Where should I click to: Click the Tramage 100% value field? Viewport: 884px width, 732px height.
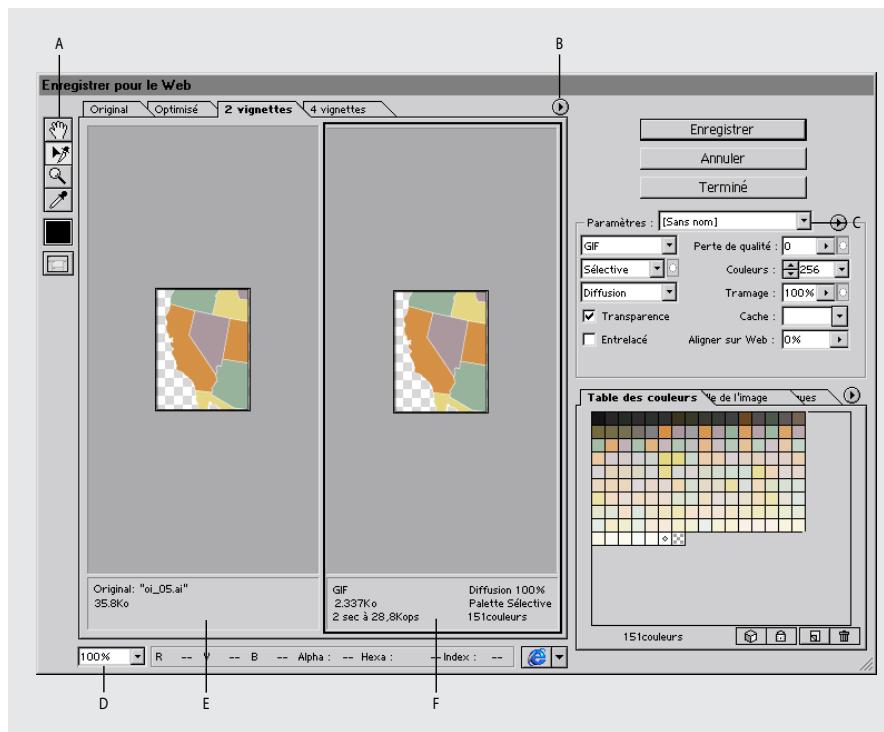coord(801,293)
